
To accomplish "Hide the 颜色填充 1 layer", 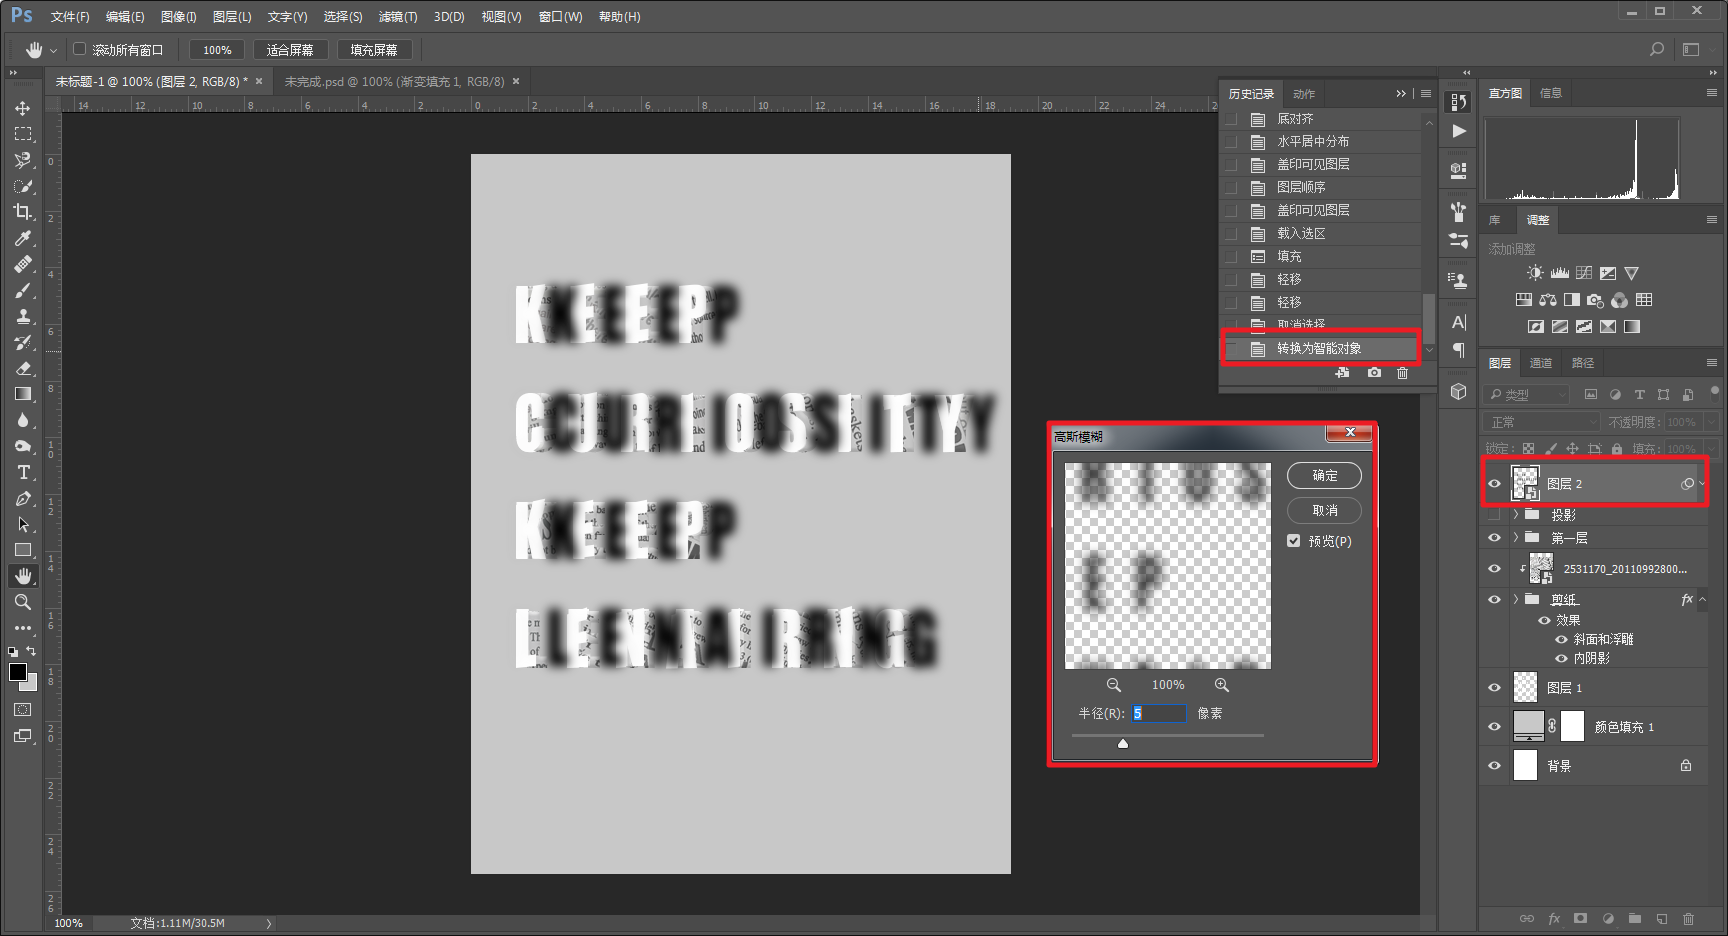I will (x=1494, y=727).
